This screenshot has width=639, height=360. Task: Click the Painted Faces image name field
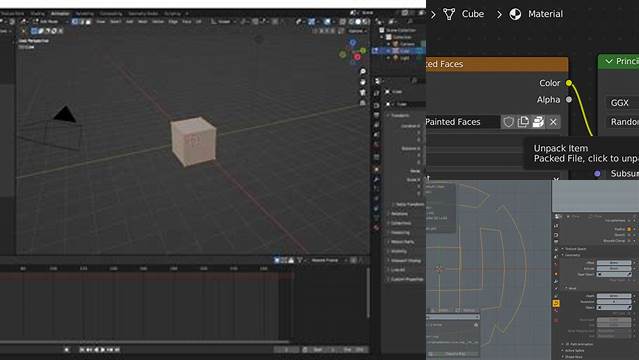pyautogui.click(x=462, y=122)
